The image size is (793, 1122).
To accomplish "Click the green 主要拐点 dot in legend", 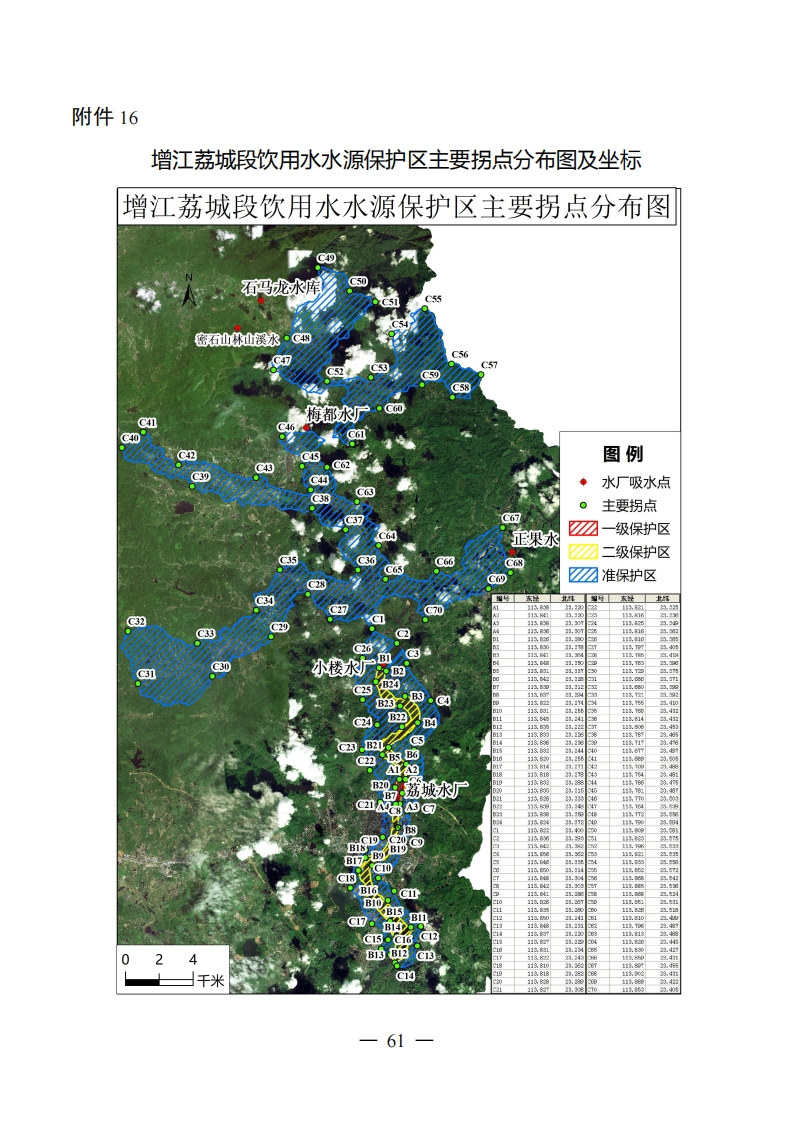I will click(x=583, y=505).
